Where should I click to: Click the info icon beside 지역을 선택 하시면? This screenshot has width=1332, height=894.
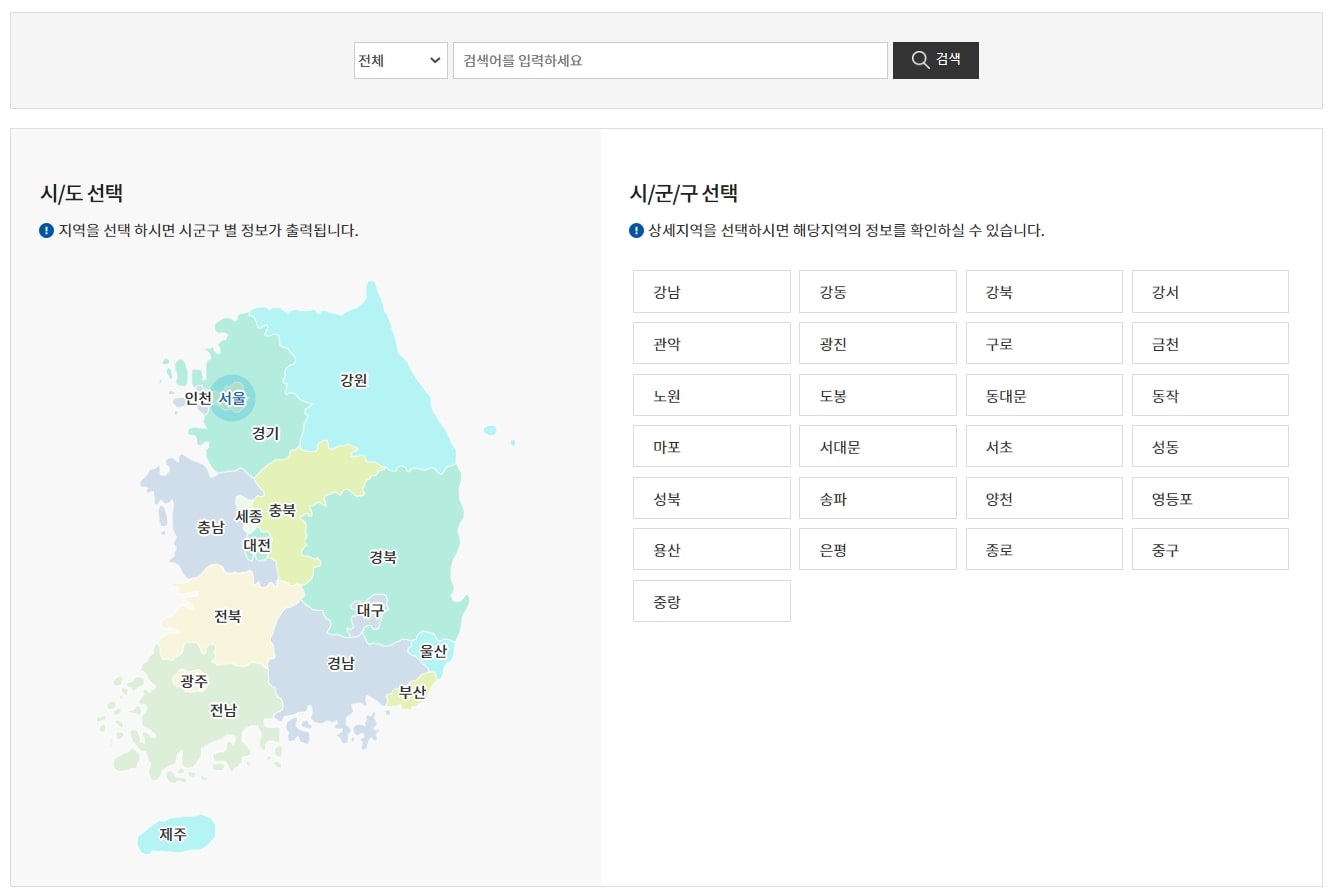coord(46,231)
